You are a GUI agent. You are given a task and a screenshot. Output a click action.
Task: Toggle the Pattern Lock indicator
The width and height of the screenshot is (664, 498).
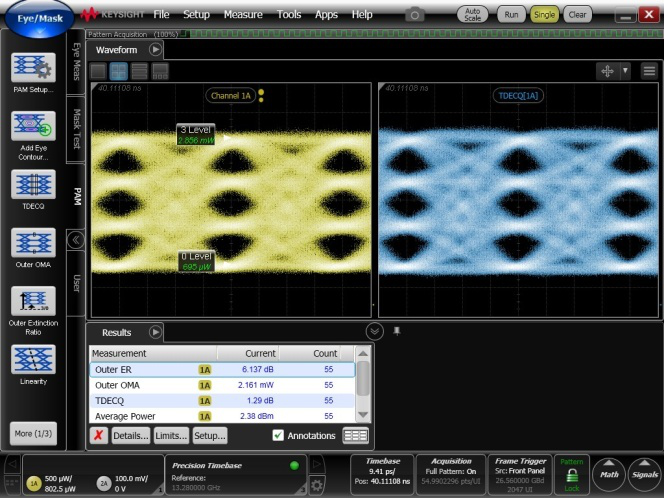[x=570, y=474]
